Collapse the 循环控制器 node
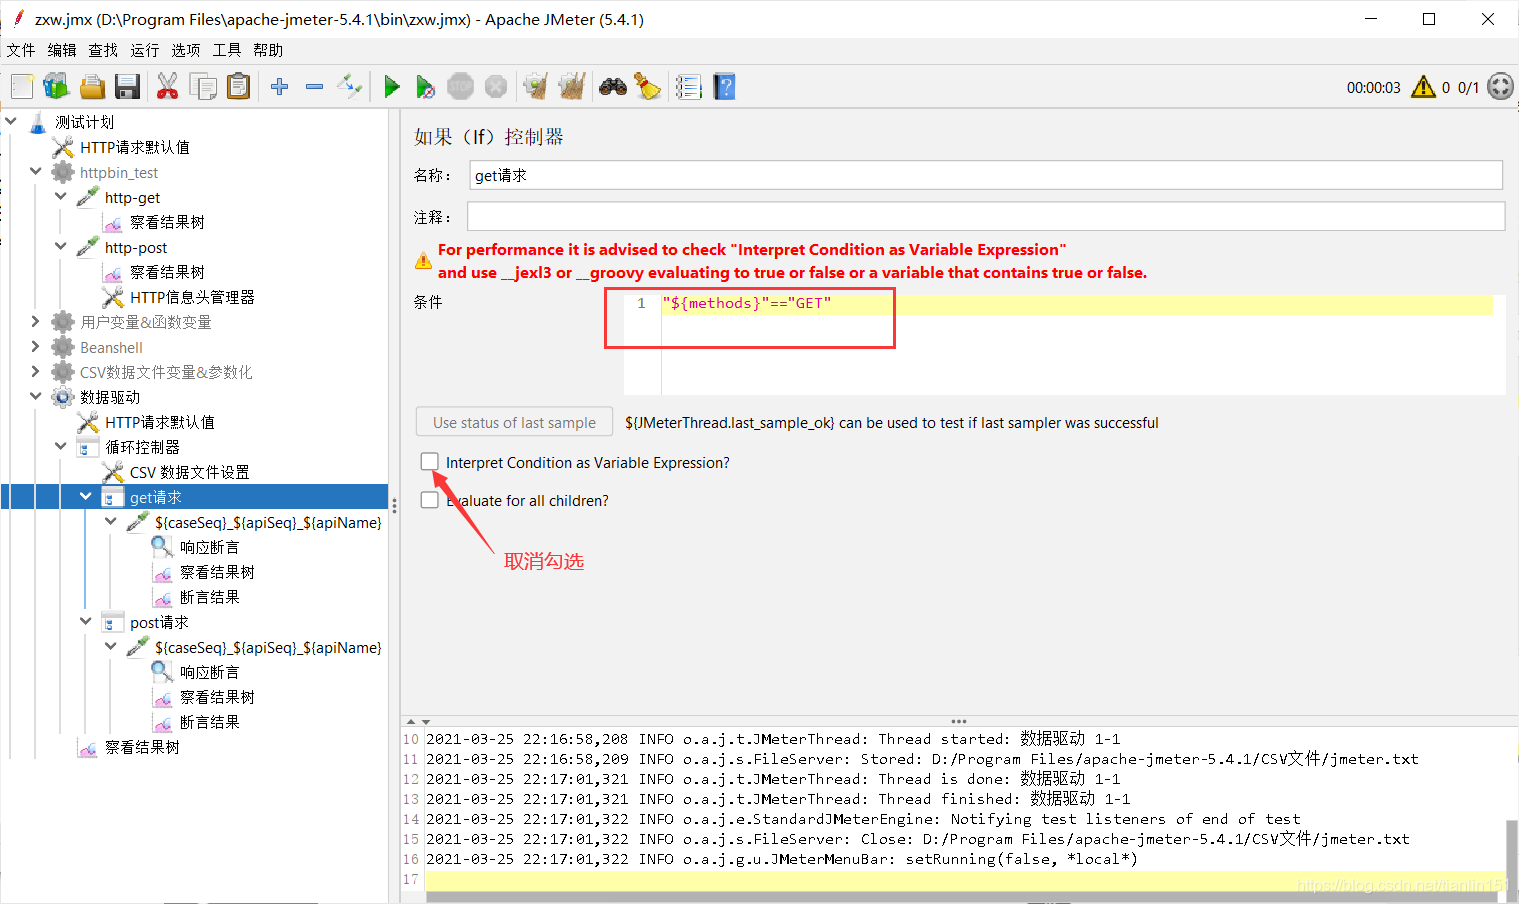The image size is (1519, 904). click(61, 447)
